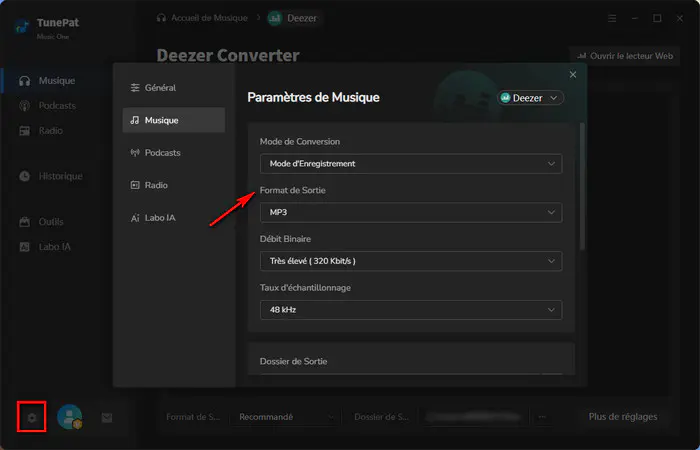Open the hamburger menu in title bar
This screenshot has width=700, height=450.
coord(612,18)
